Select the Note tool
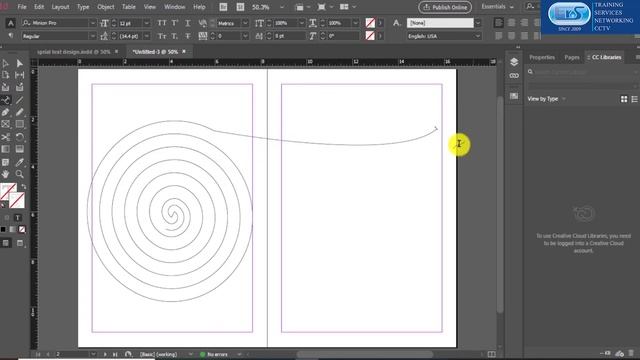 tap(5, 162)
